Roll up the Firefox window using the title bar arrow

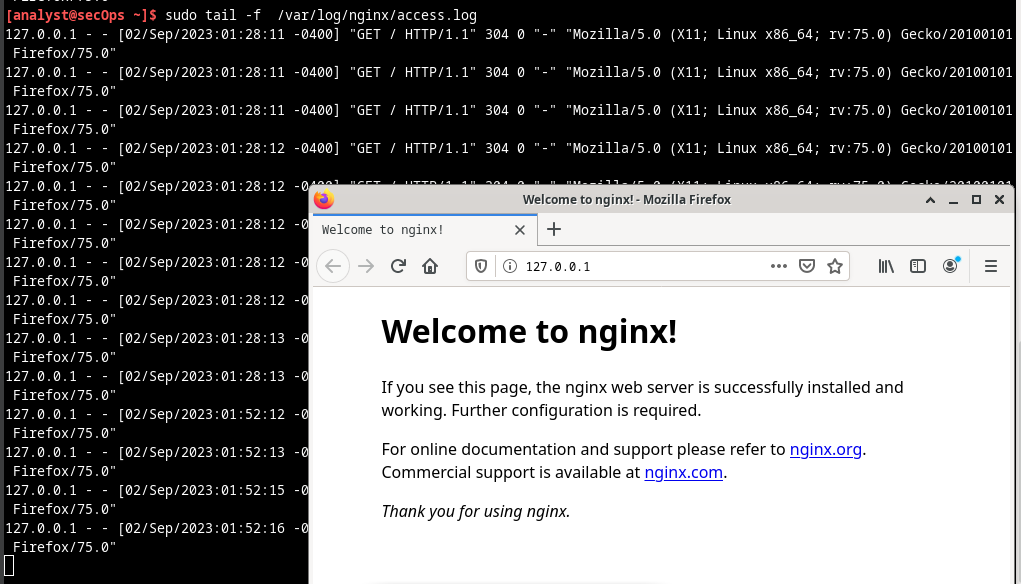point(930,200)
